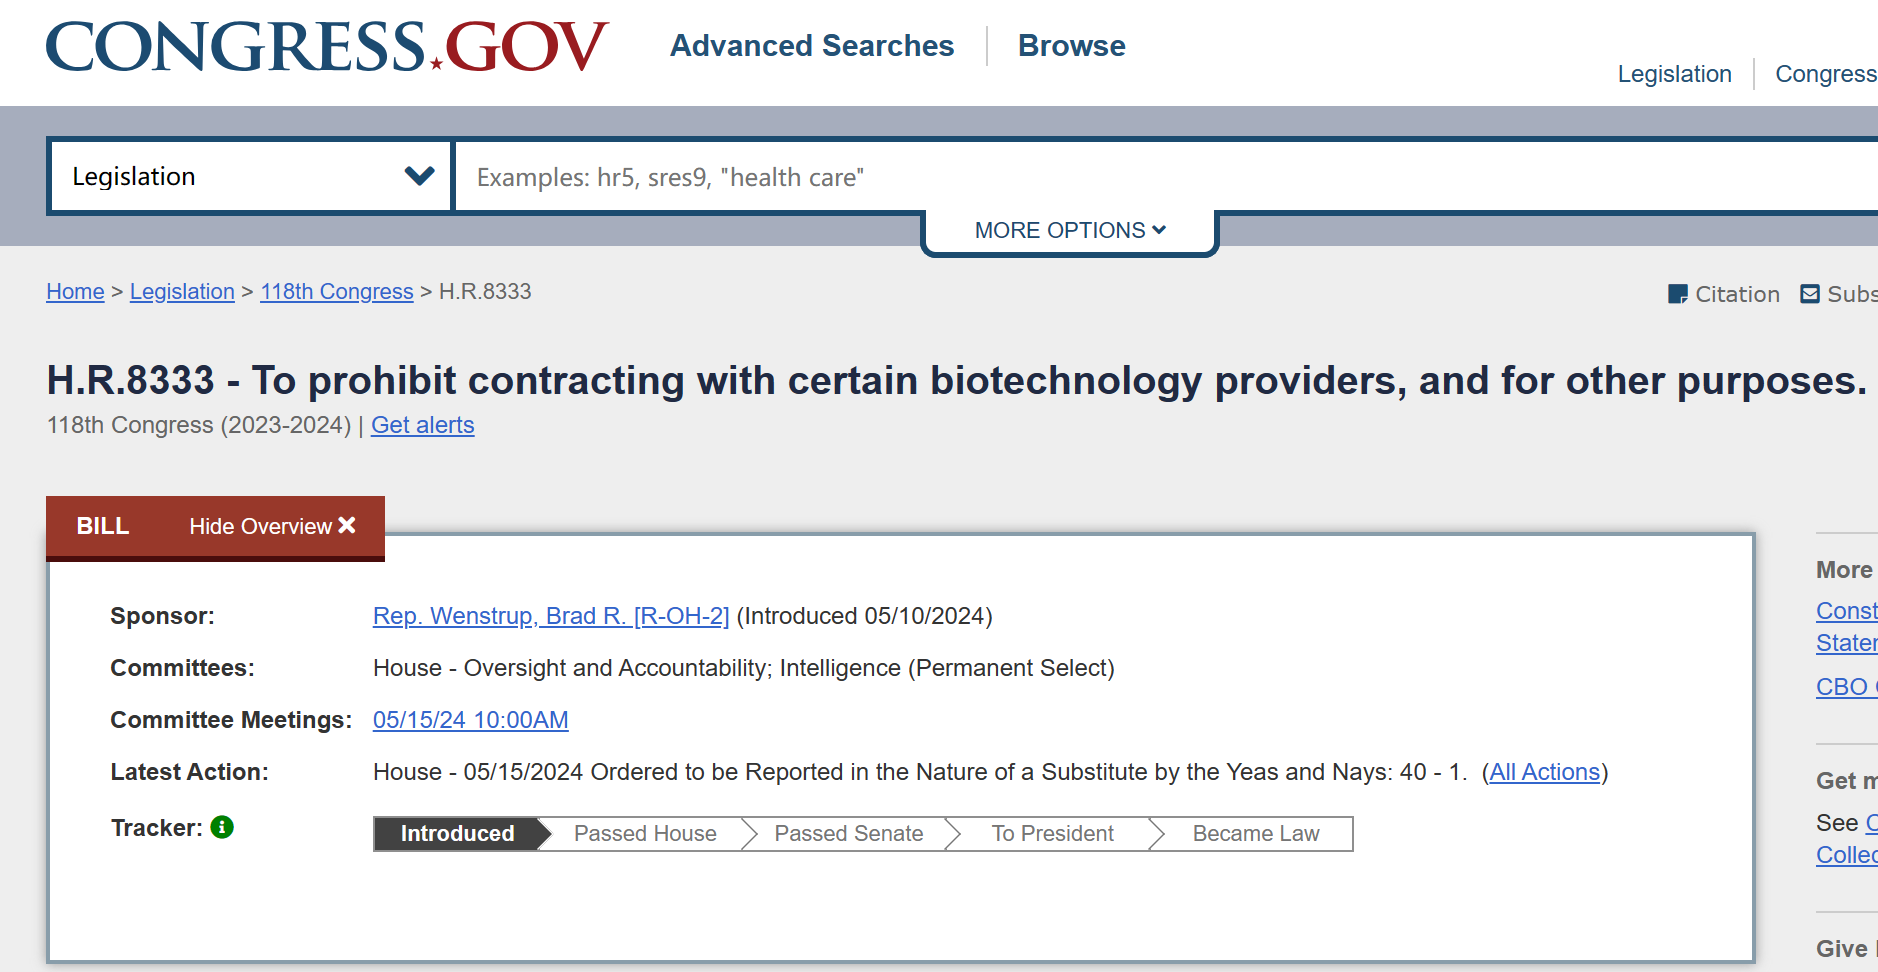Click the X icon beside Hide Overview
The image size is (1878, 972).
pos(347,525)
